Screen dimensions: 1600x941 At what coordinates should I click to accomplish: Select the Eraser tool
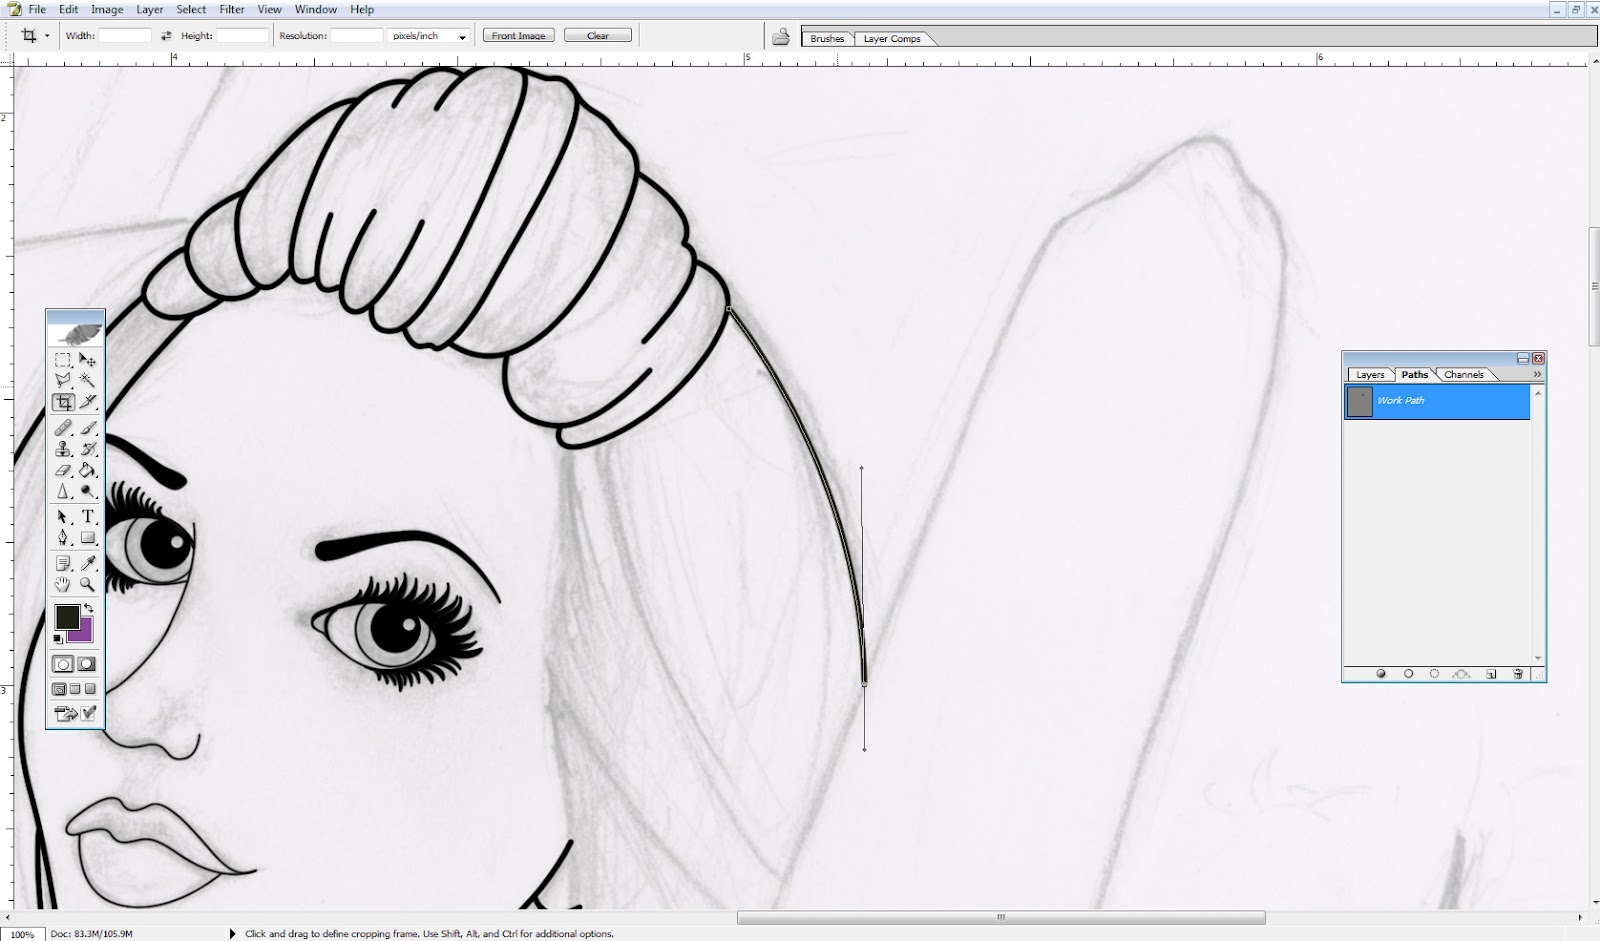(x=63, y=469)
